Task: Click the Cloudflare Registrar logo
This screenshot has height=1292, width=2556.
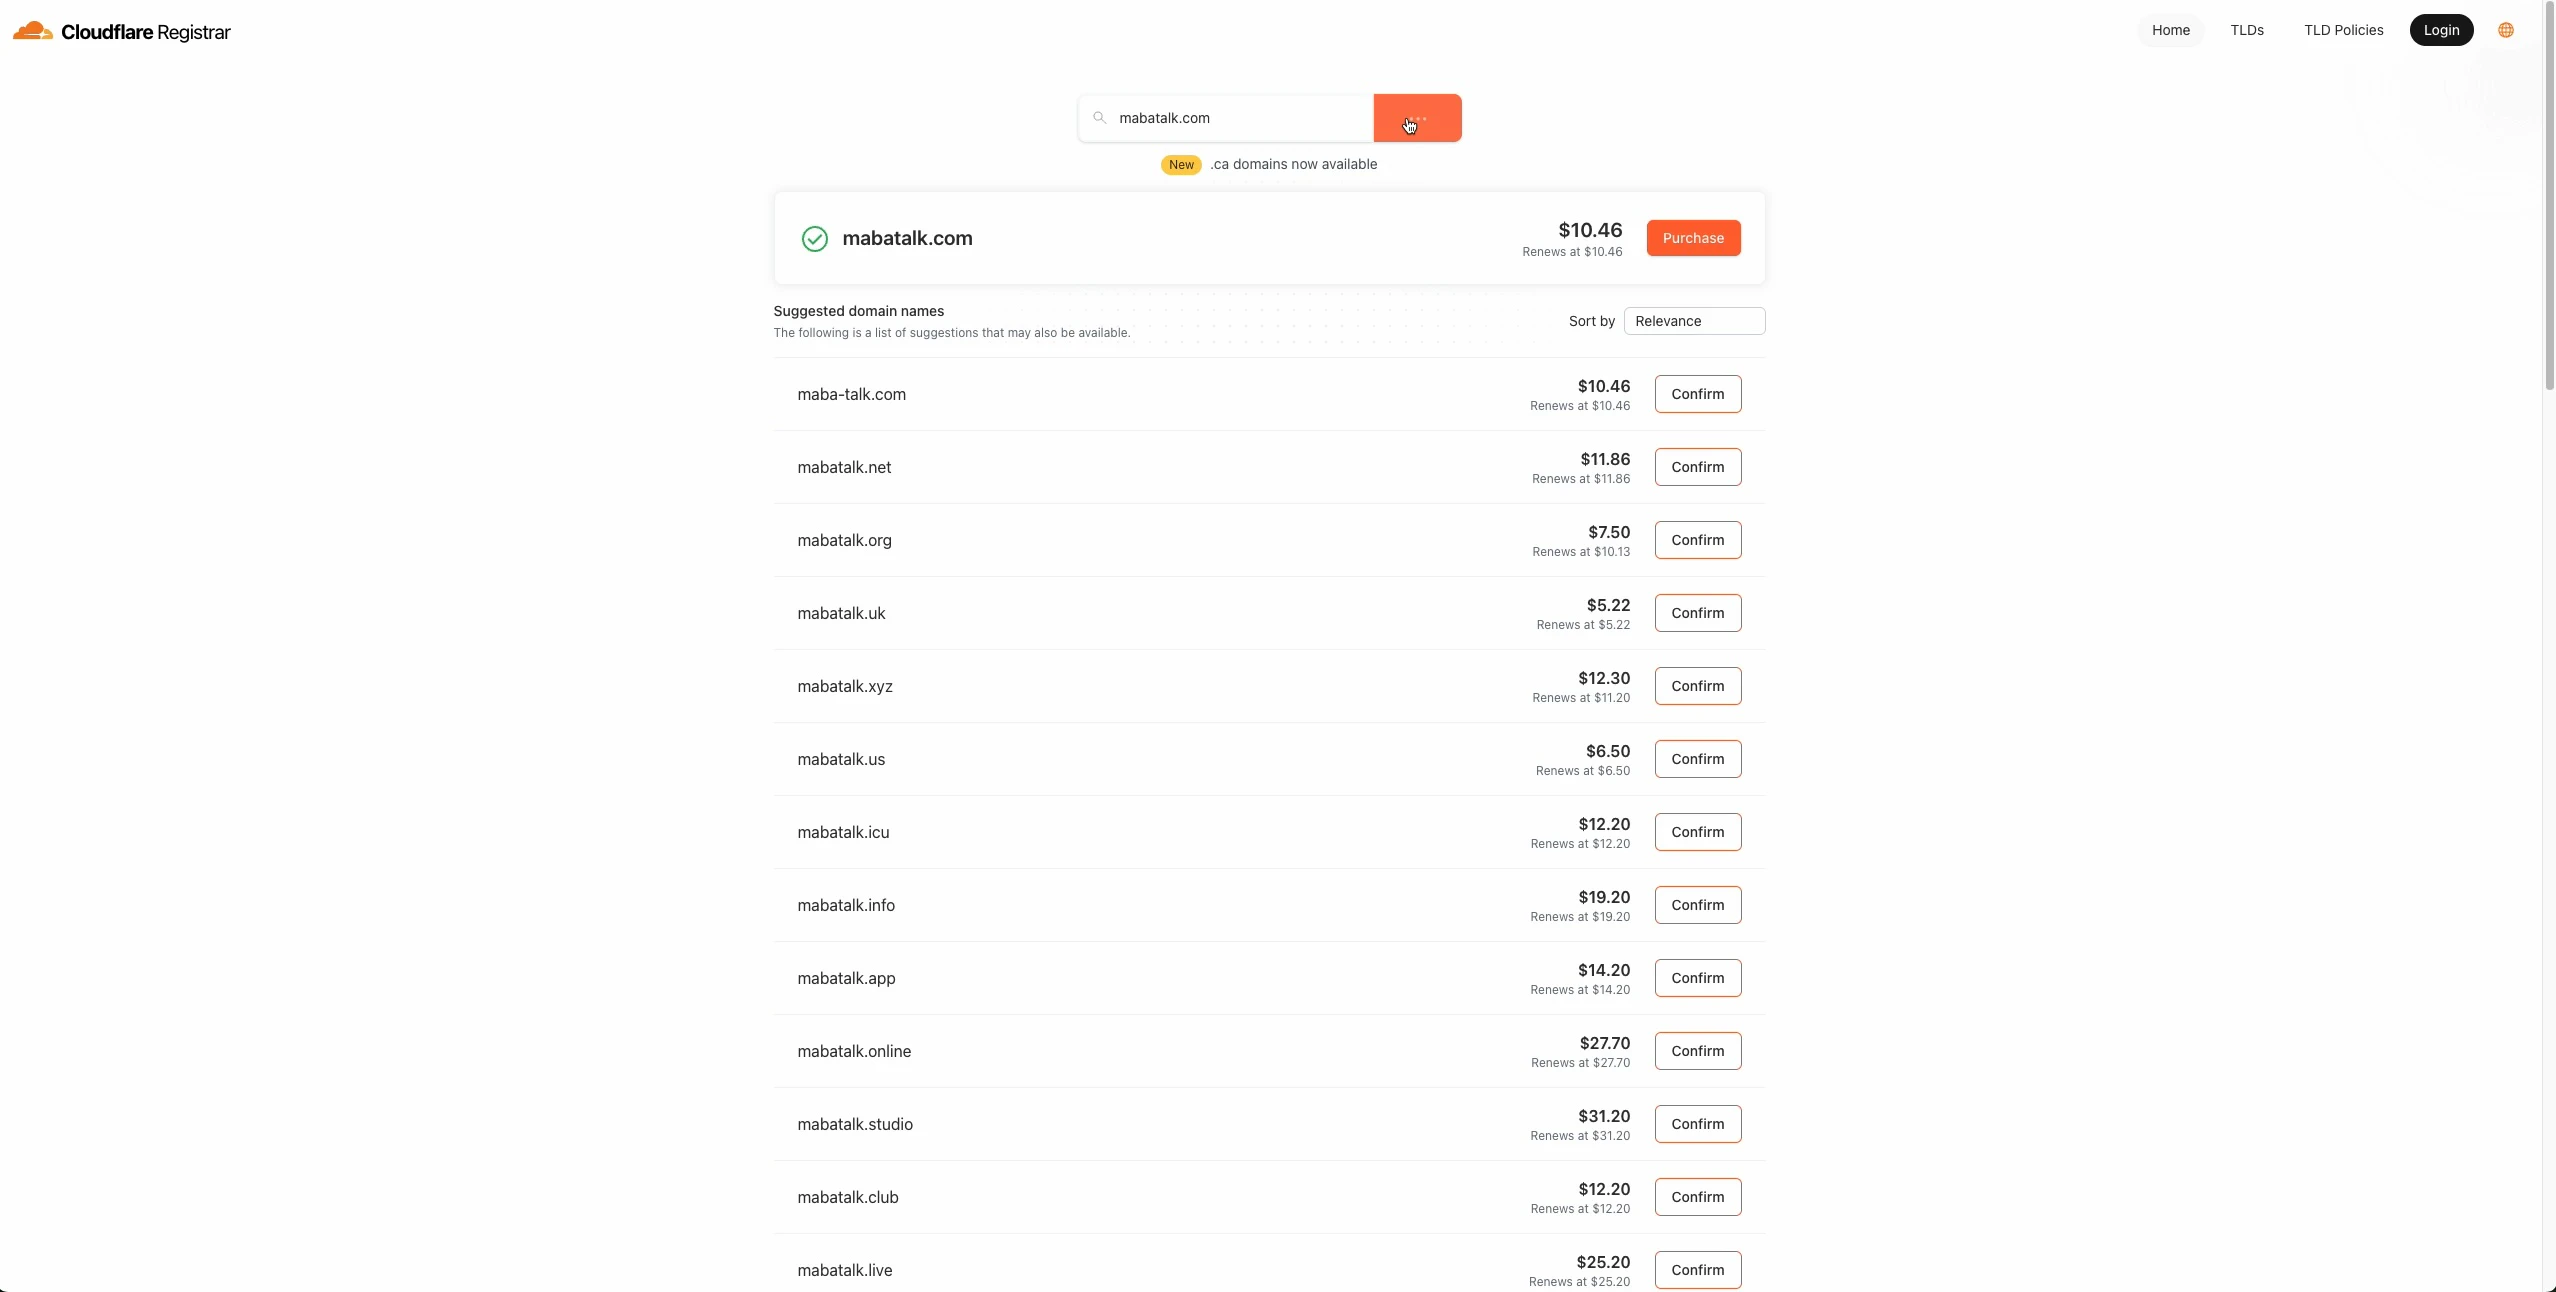Action: point(120,31)
